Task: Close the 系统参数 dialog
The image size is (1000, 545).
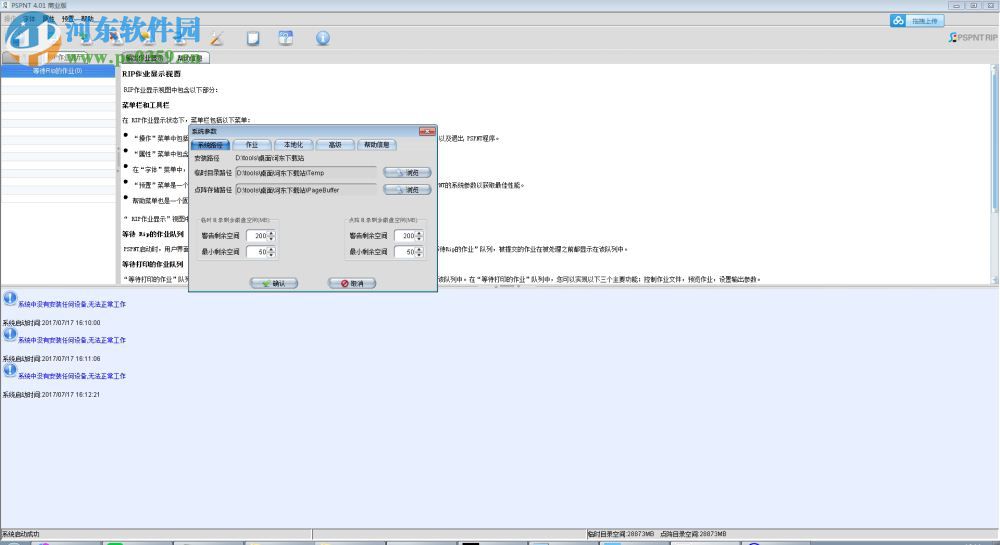Action: (x=427, y=131)
